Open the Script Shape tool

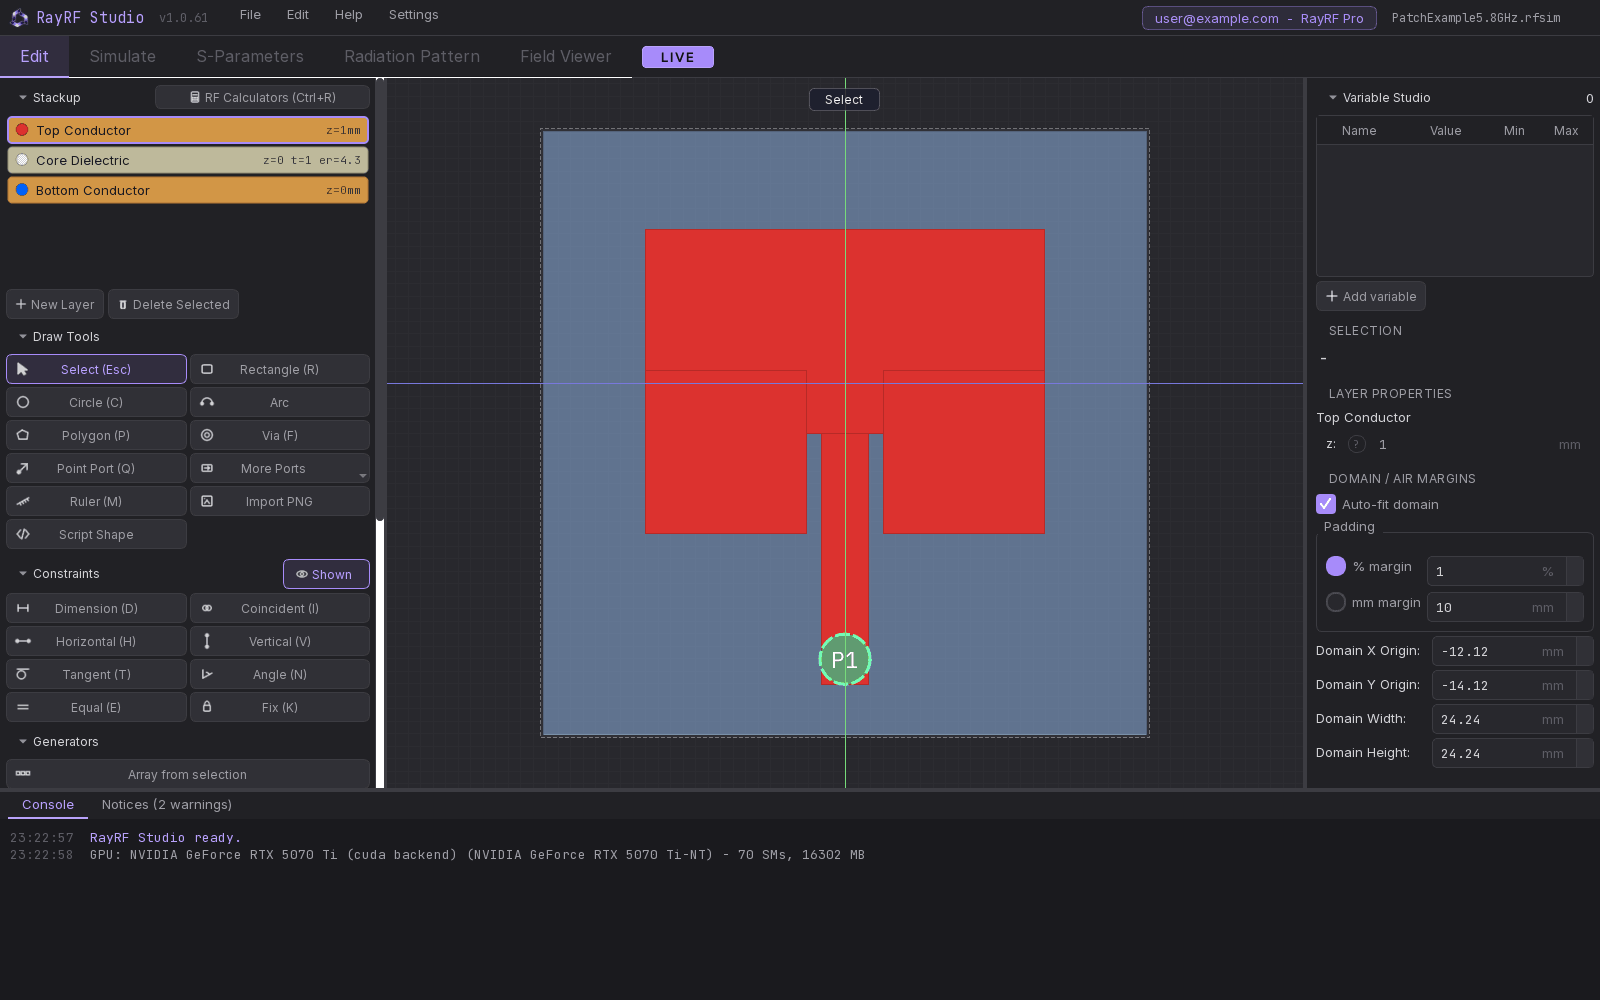tap(96, 534)
